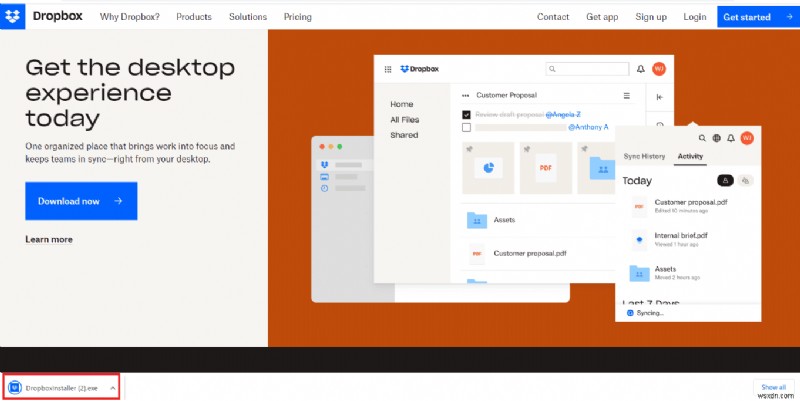Select All Files in the preview sidebar

tap(405, 120)
